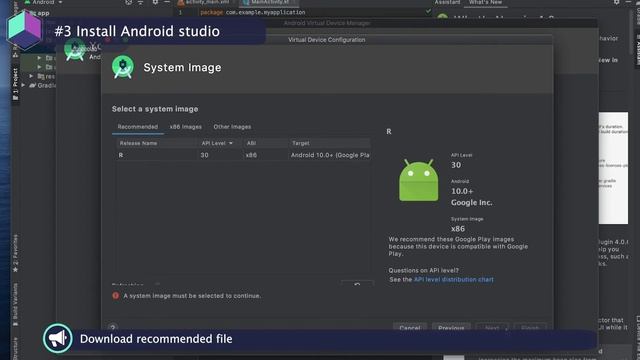Screen dimensions: 640x360
Task: Expand the res folder in the project tree
Action: click(31, 76)
